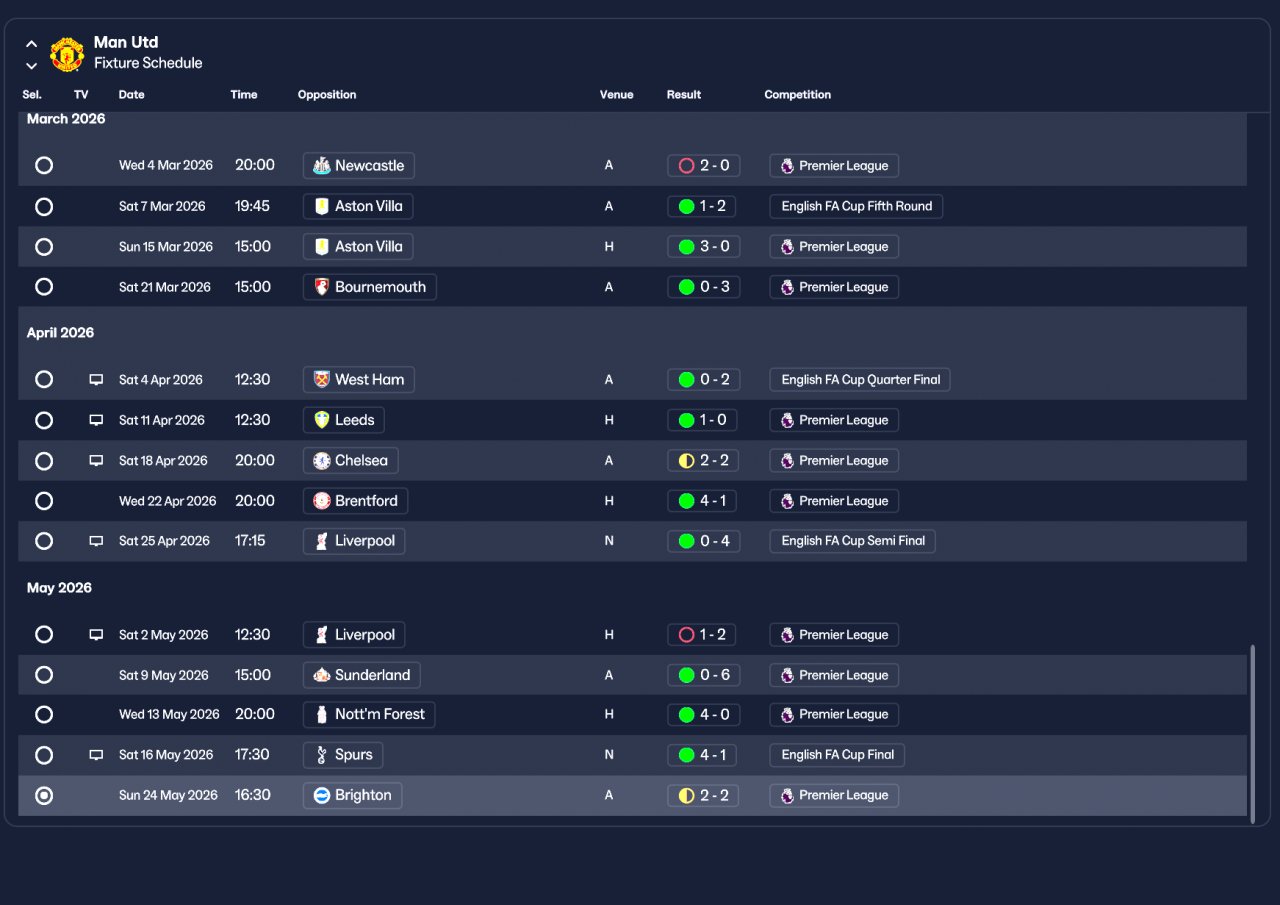The image size is (1280, 905).
Task: Click Premier League logo on Brentford row
Action: tap(787, 501)
